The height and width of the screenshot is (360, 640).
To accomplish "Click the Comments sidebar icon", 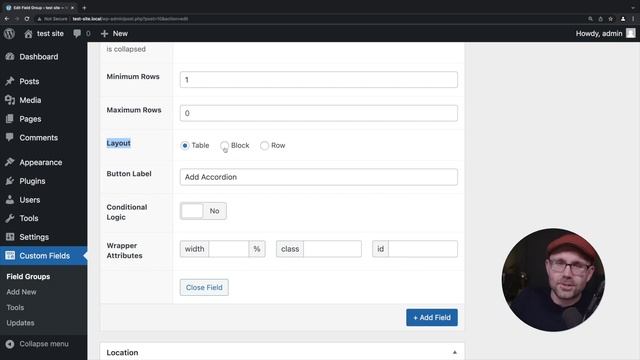I will click(10, 138).
